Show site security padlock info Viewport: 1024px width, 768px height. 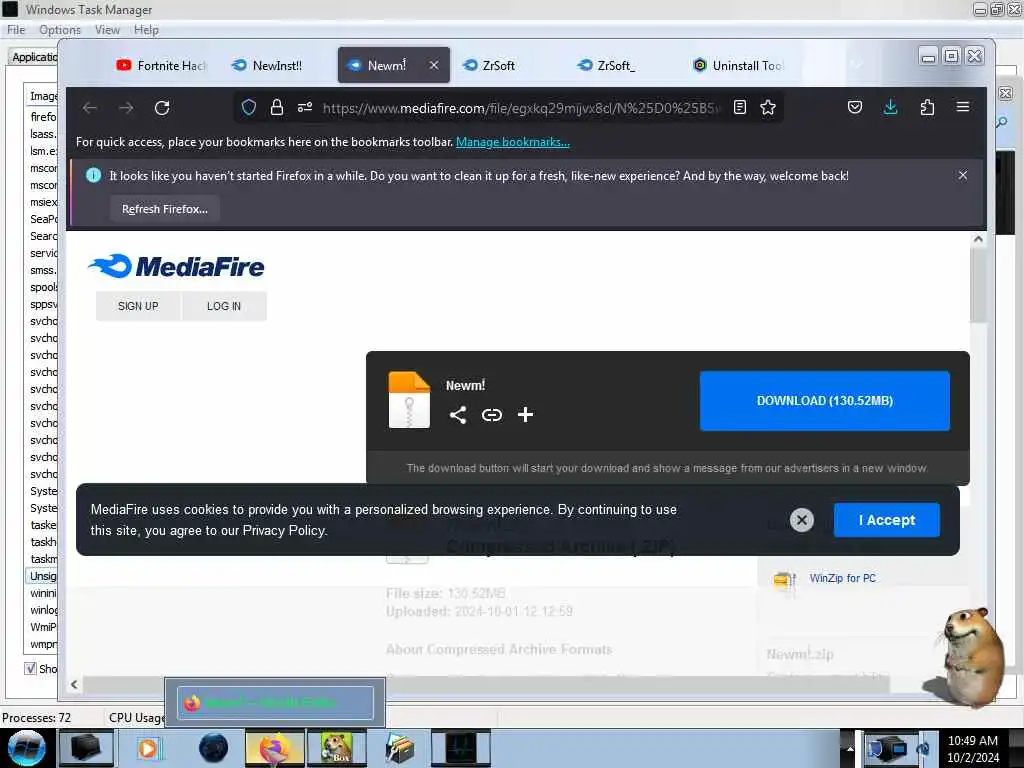click(277, 107)
